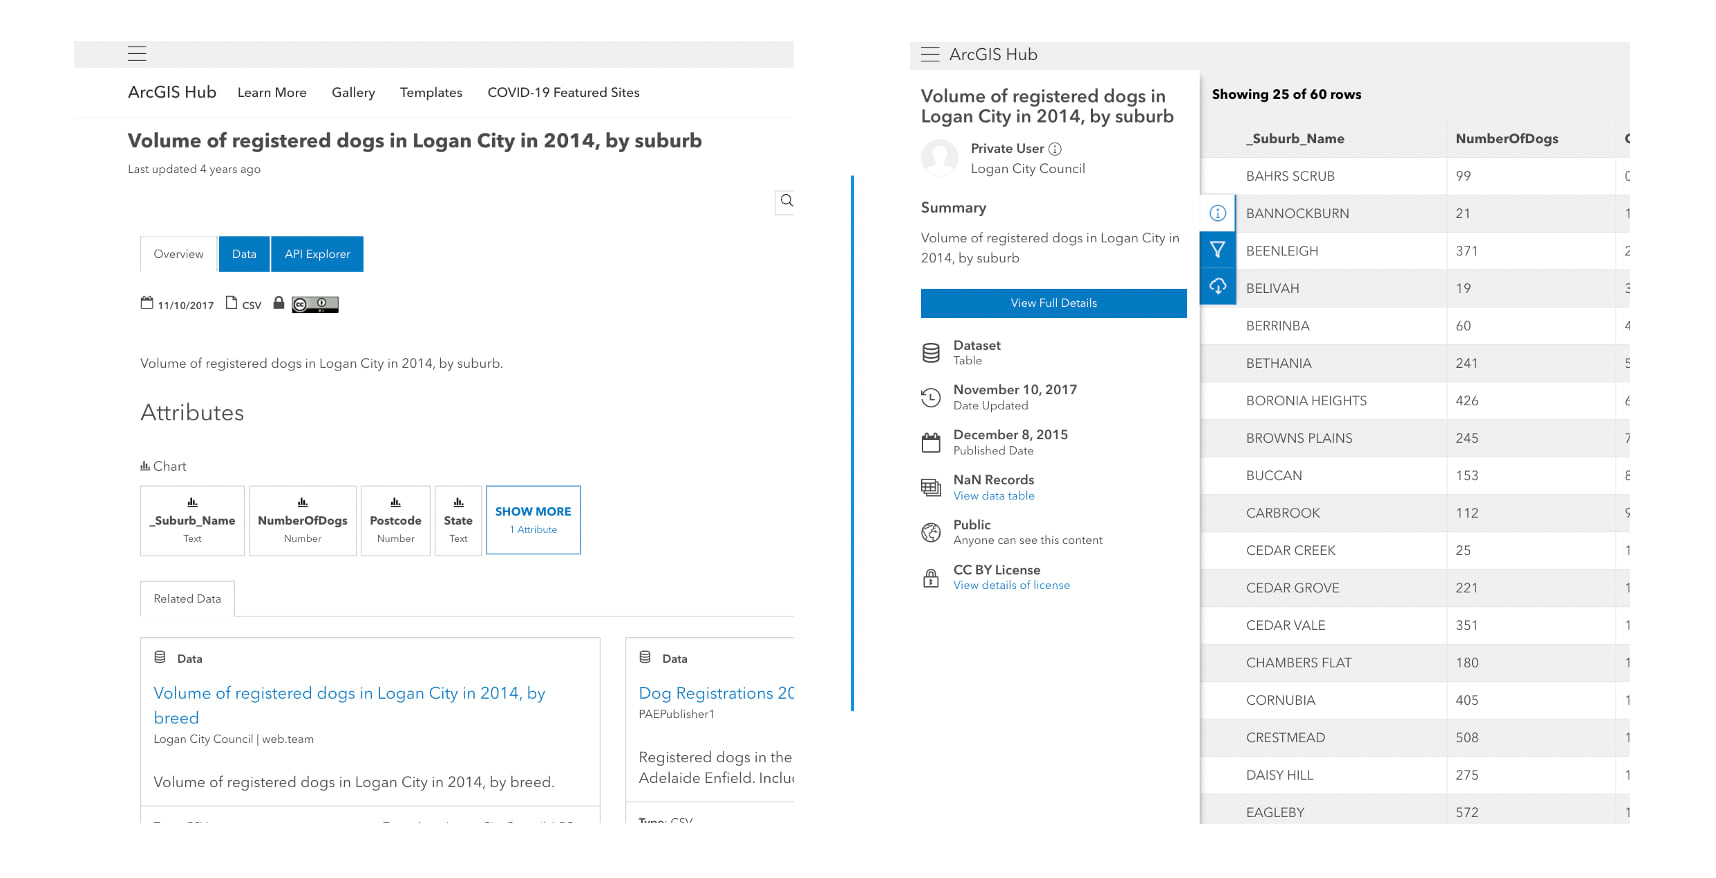Screen dimensions: 1716x878
Task: Click the Private User avatar image
Action: 939,158
